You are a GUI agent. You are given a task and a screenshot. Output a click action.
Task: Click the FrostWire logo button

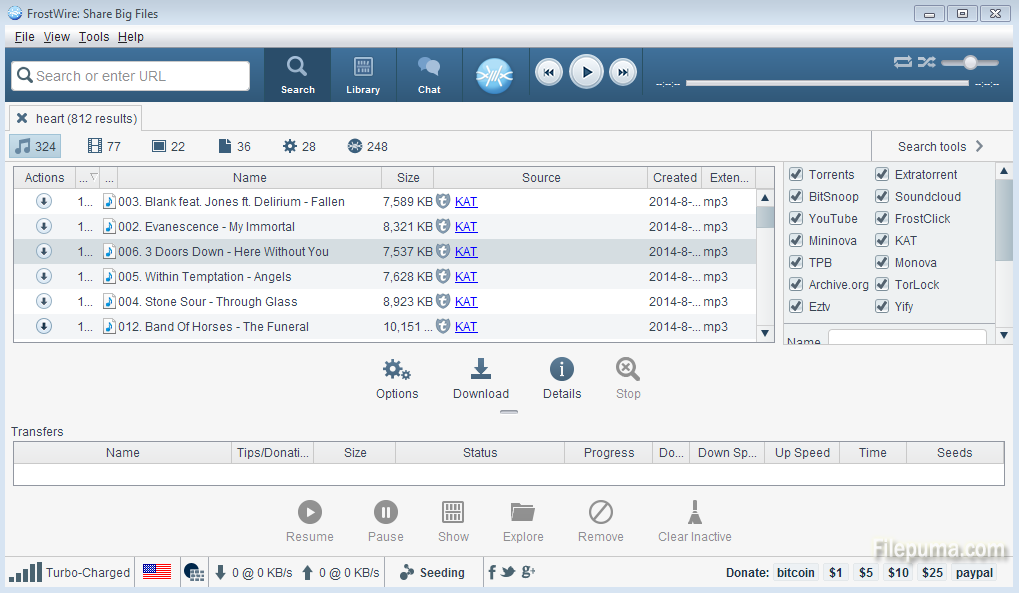click(x=494, y=75)
